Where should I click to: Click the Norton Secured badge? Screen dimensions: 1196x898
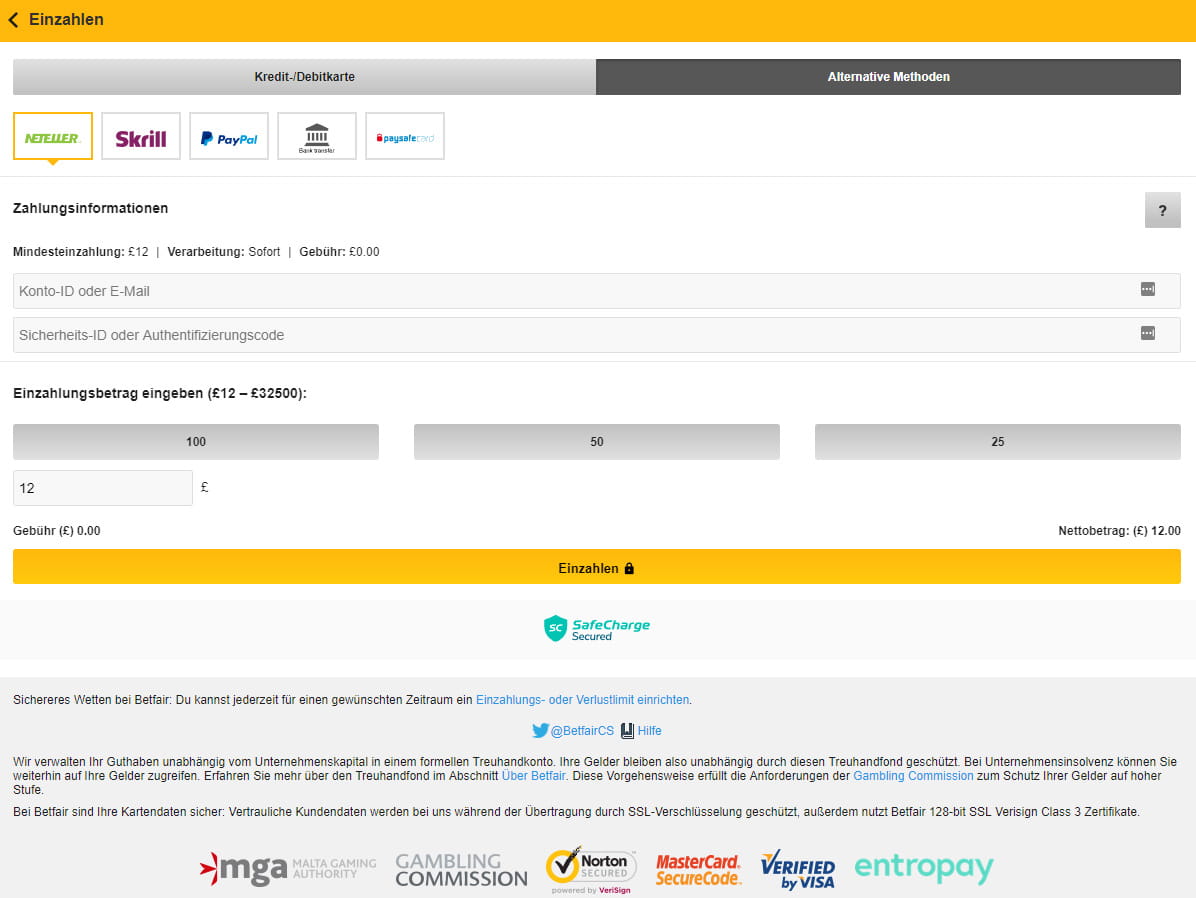(x=592, y=869)
